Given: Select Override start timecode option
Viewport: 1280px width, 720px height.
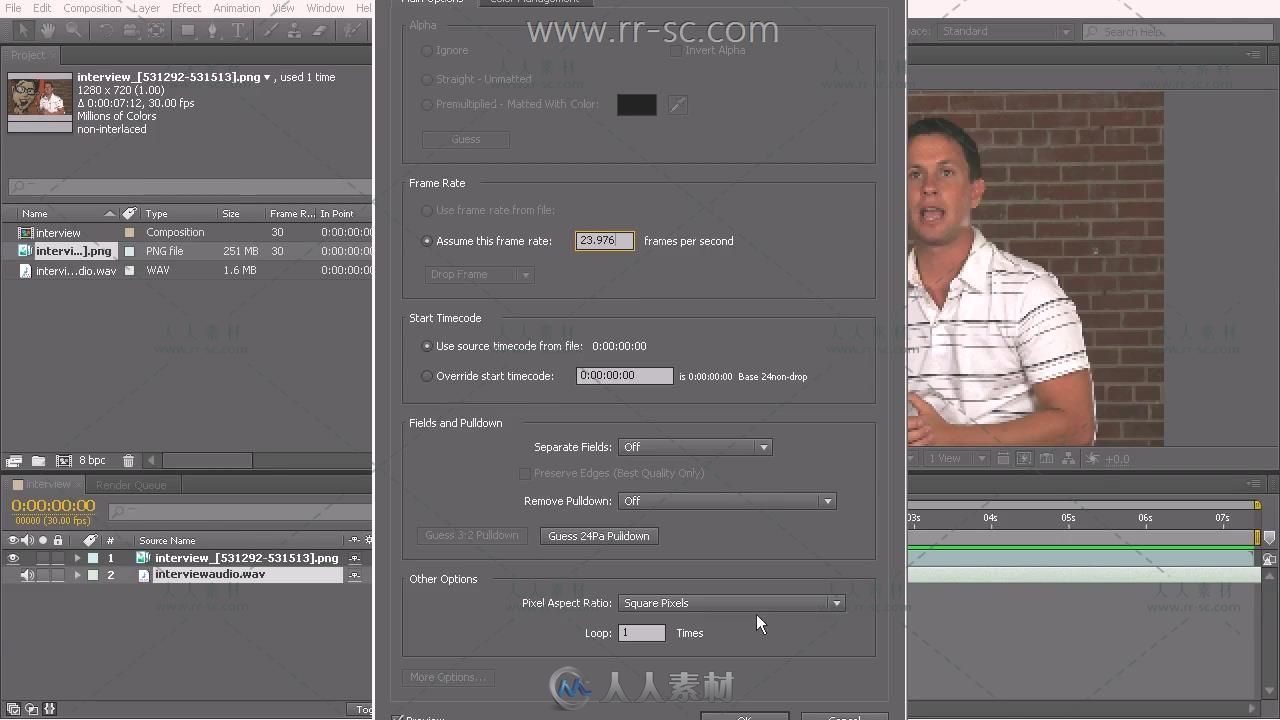Looking at the screenshot, I should 427,376.
